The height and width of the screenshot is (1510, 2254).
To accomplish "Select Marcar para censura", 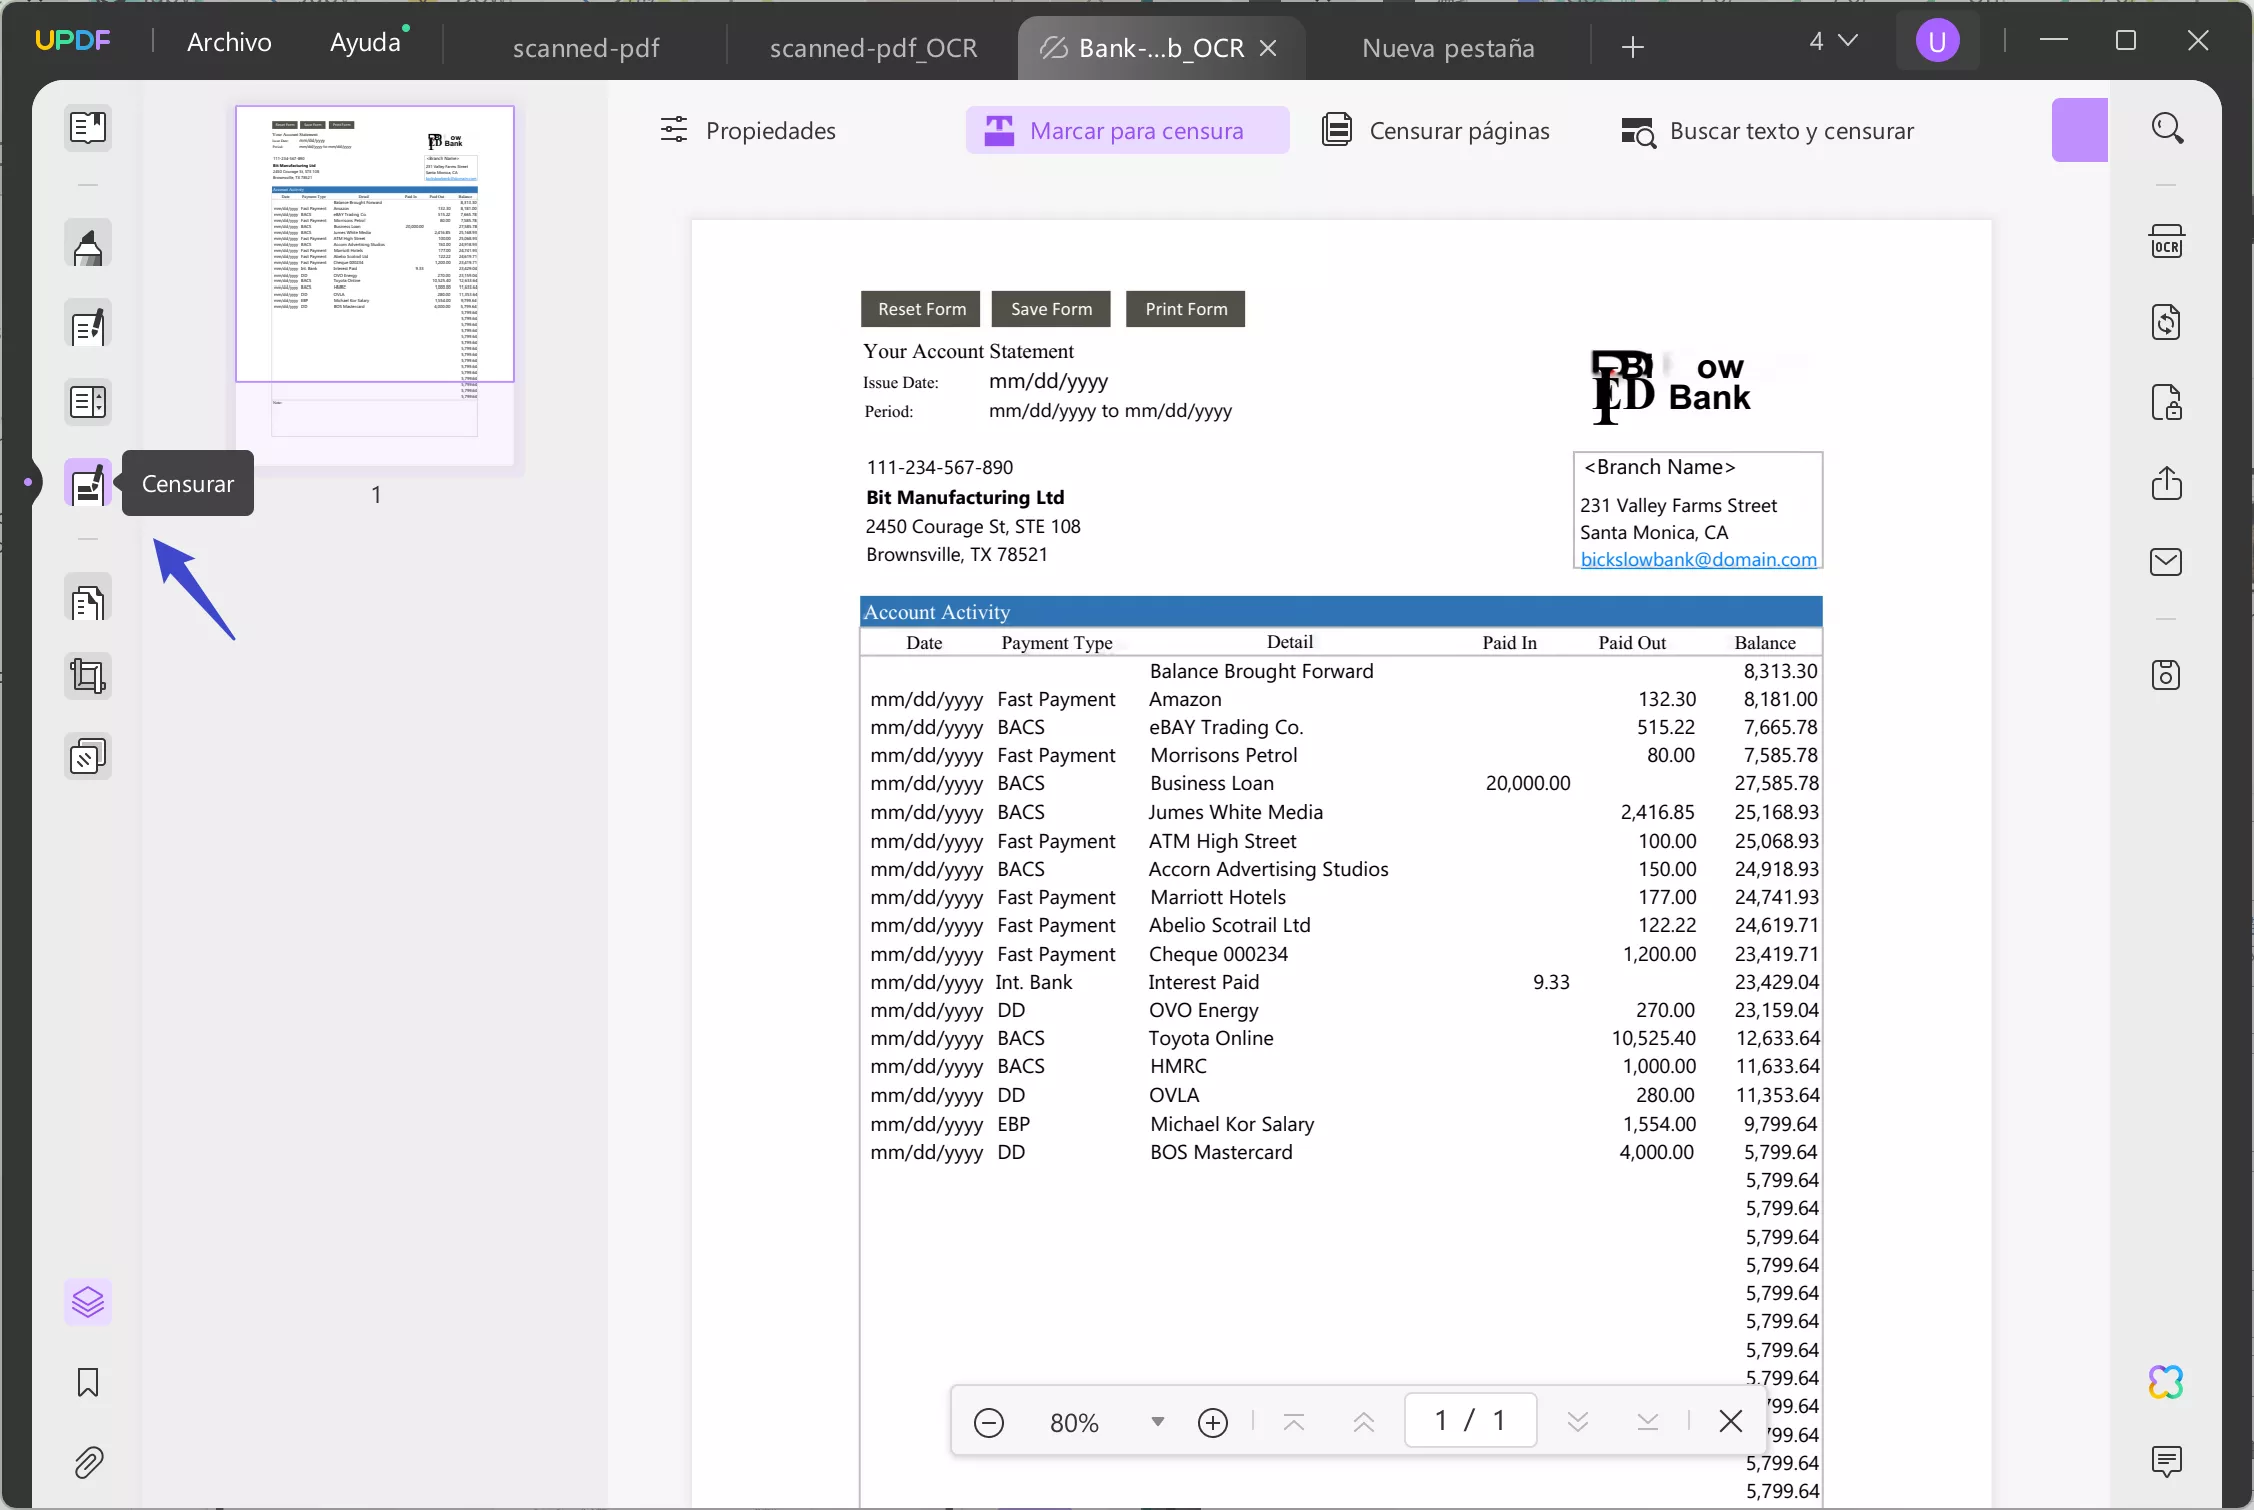I will [1127, 131].
